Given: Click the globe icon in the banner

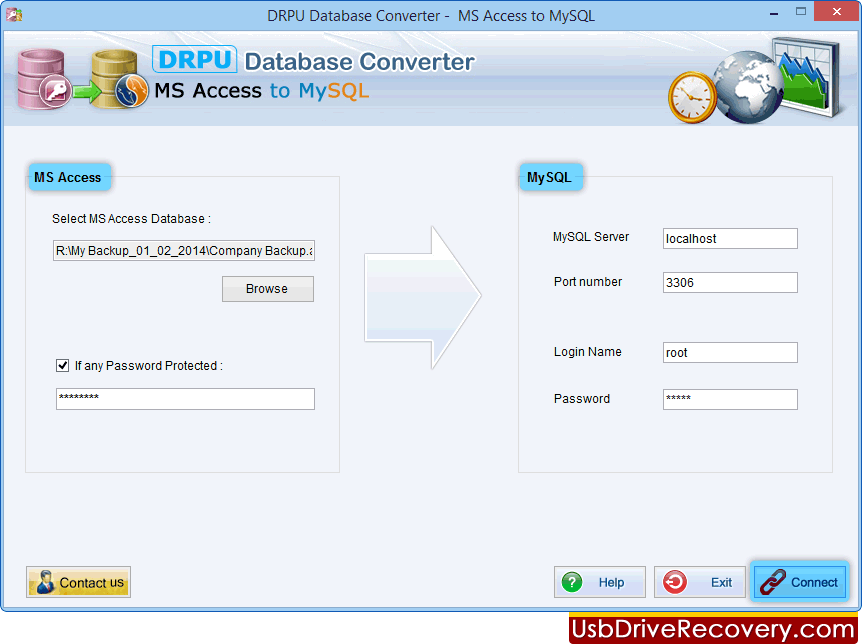Looking at the screenshot, I should 749,87.
